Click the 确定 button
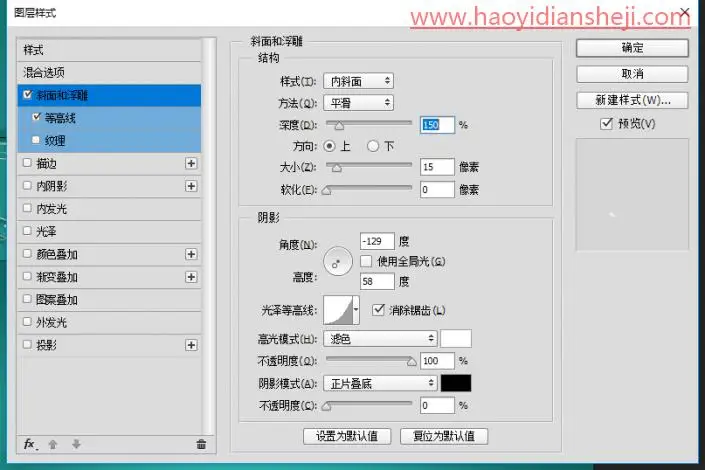The height and width of the screenshot is (470, 705). [x=632, y=48]
